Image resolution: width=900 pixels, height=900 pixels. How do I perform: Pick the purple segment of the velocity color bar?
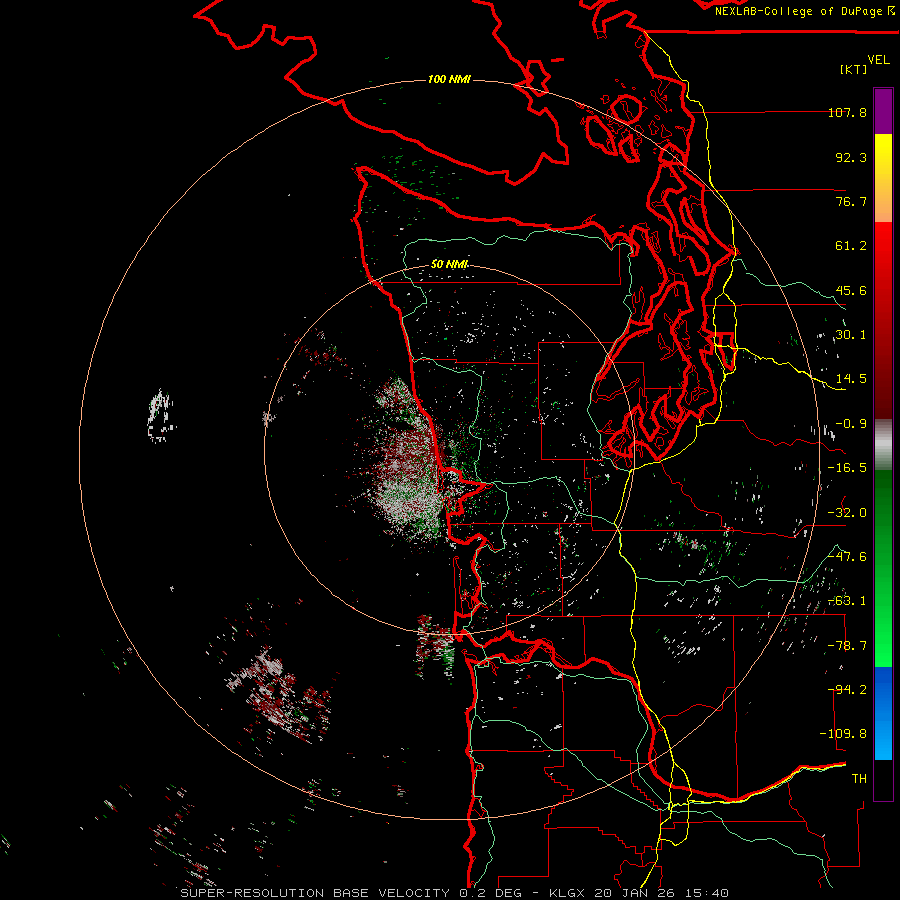point(883,111)
